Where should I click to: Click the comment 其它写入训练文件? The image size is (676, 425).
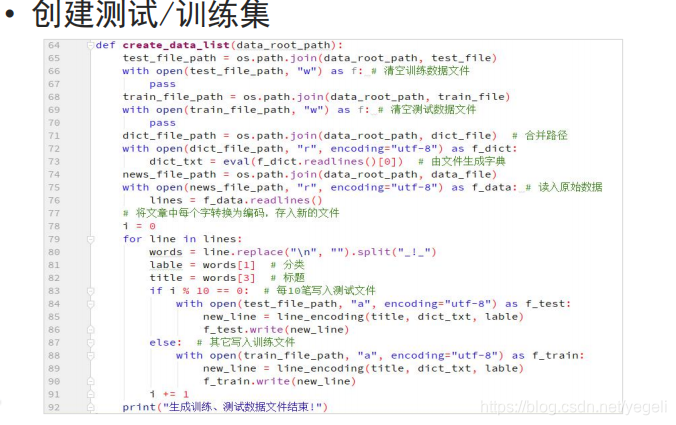tap(252, 342)
